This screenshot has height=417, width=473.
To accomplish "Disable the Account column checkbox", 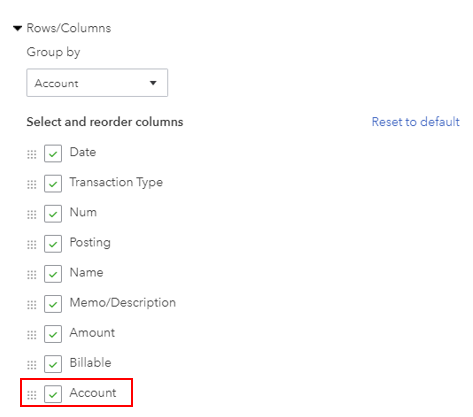I will [53, 394].
